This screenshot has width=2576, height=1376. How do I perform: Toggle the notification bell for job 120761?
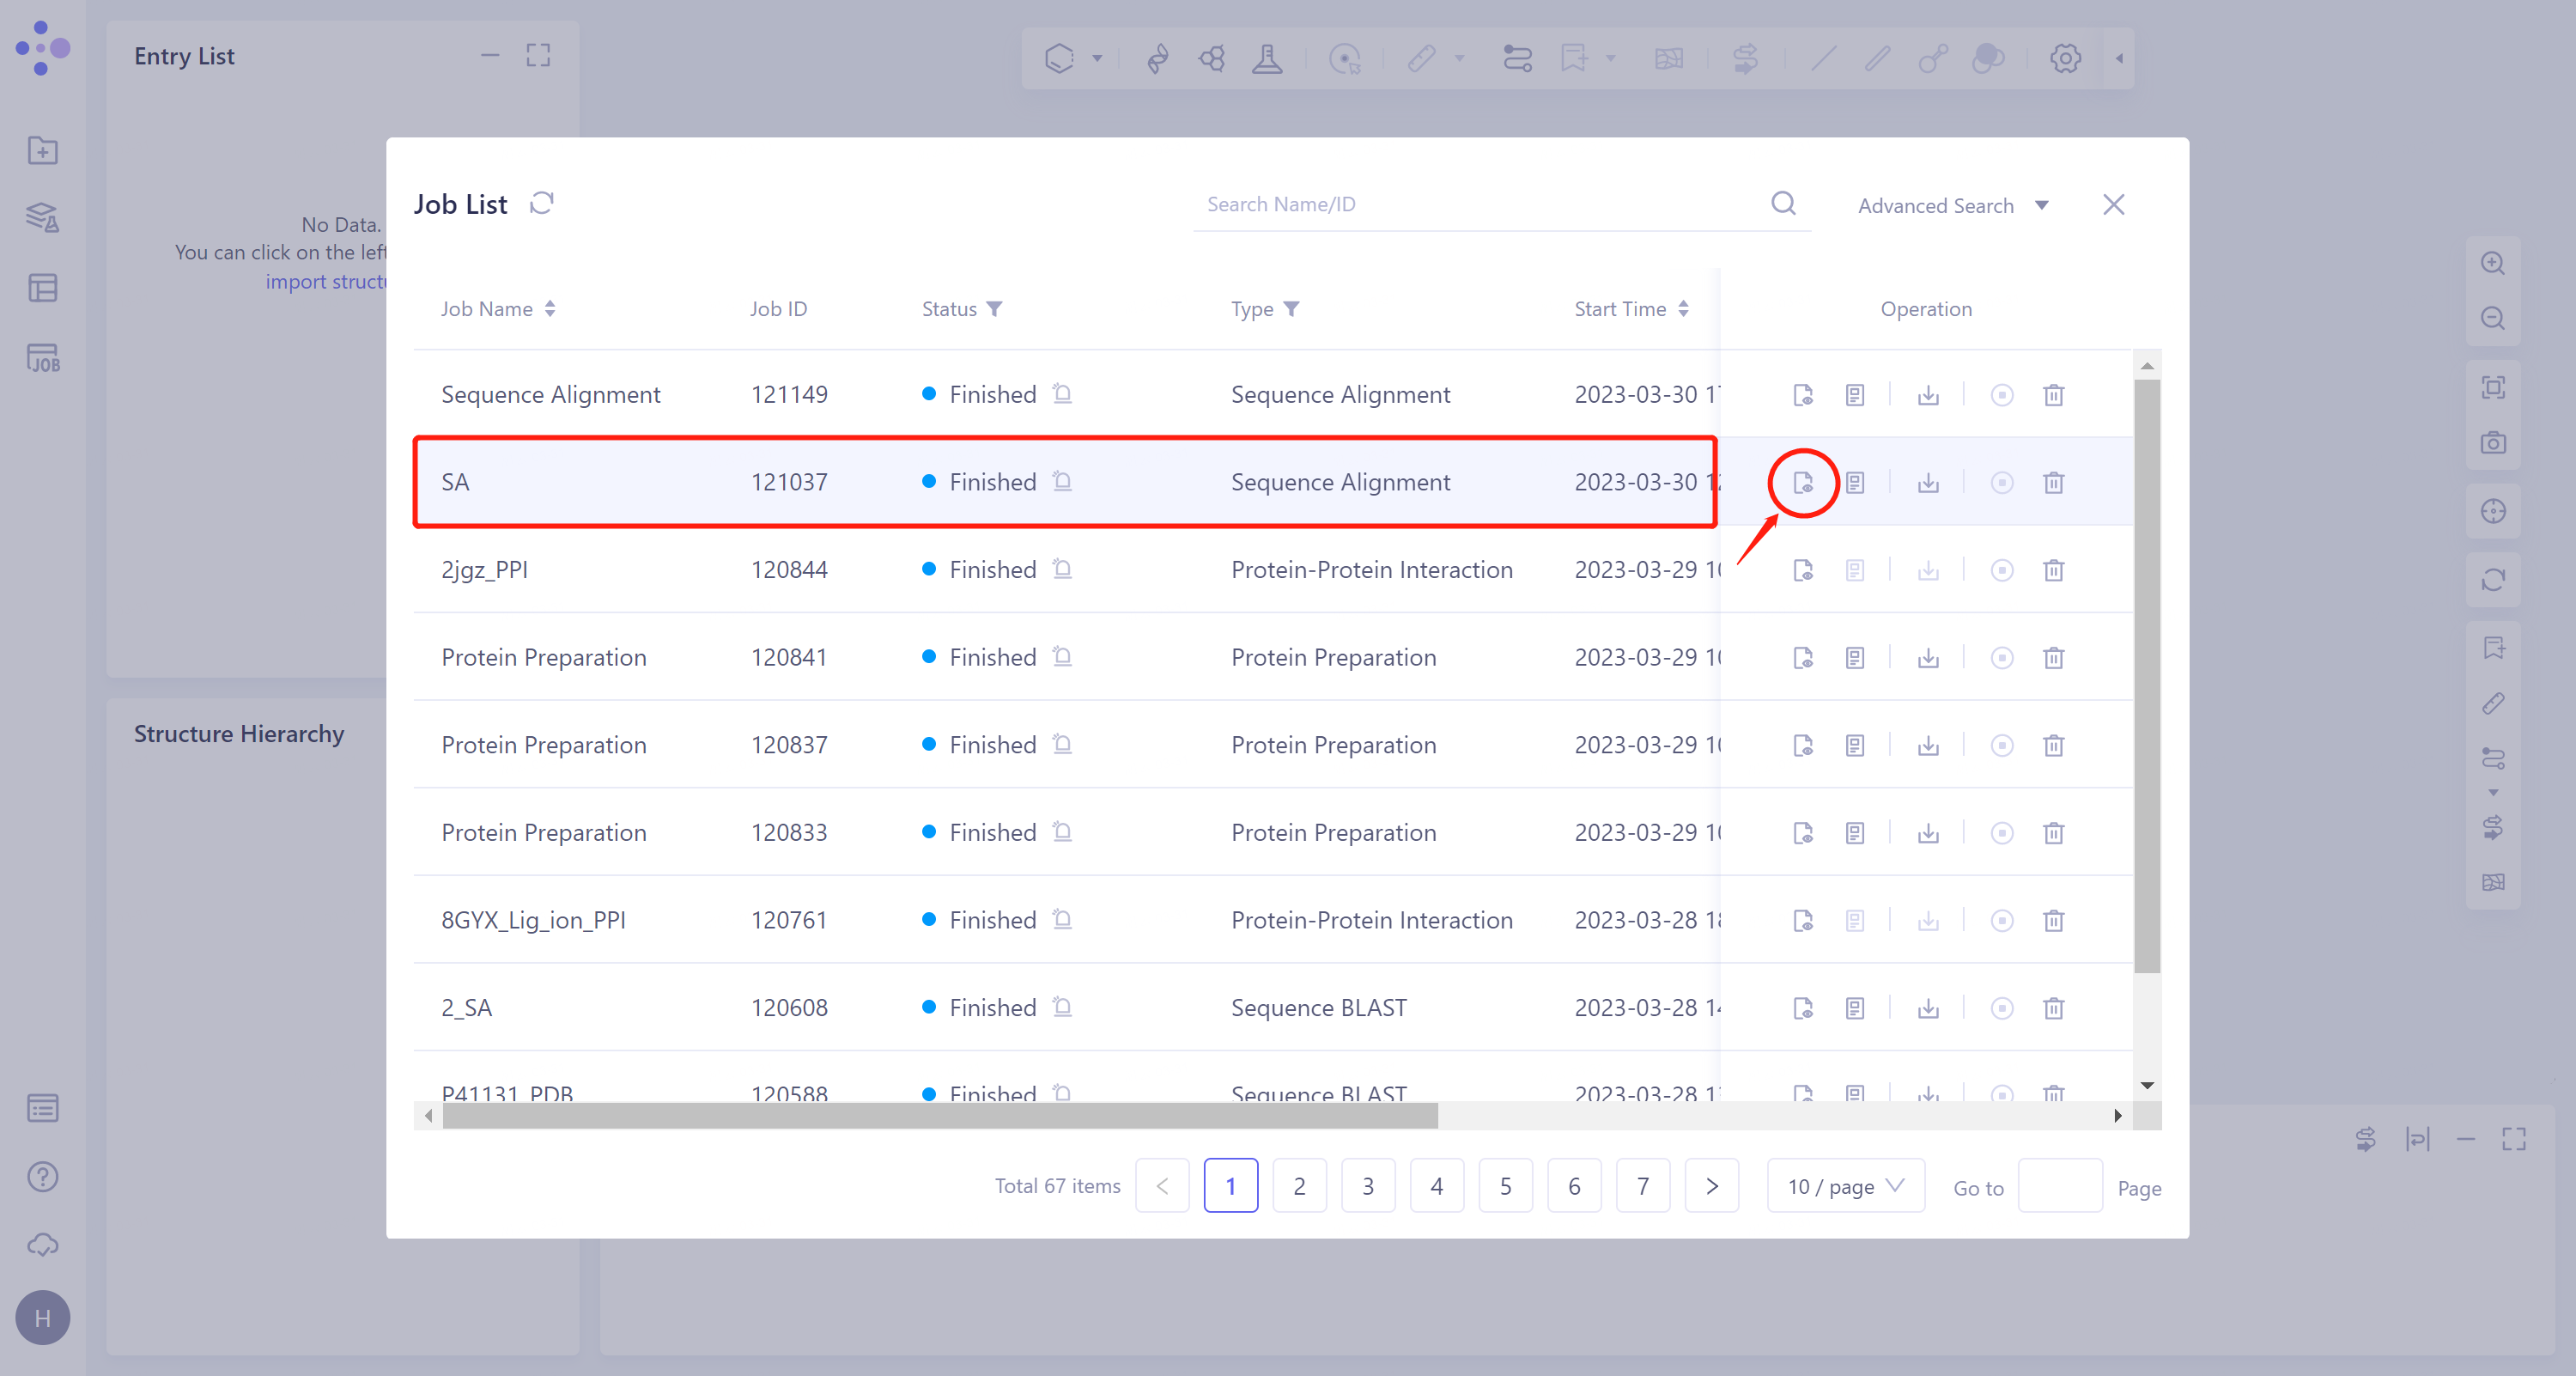coord(1062,920)
